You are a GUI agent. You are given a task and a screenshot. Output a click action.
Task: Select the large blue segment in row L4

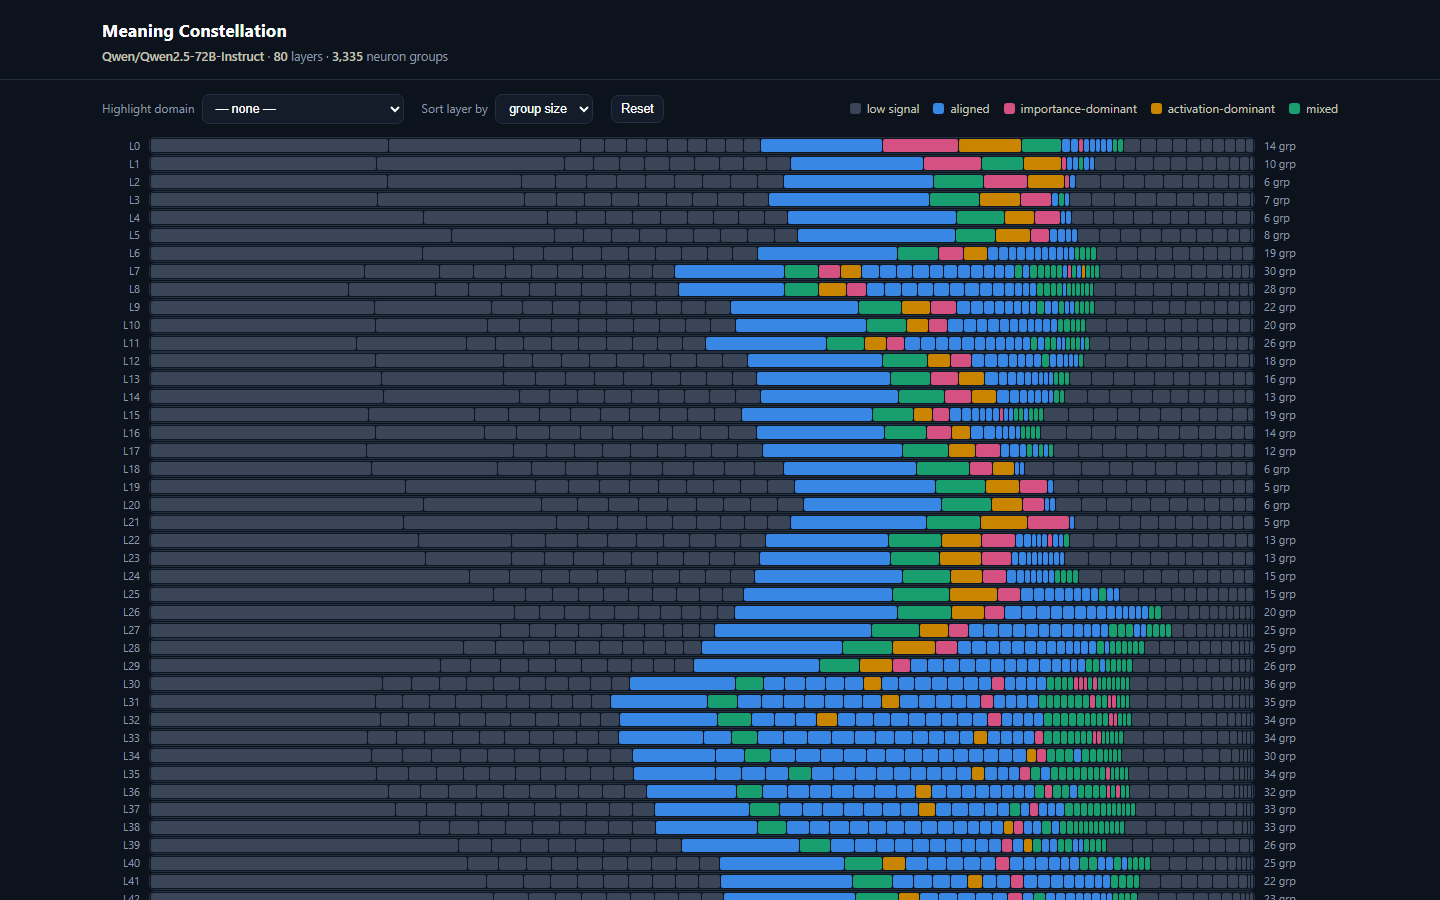coord(872,218)
